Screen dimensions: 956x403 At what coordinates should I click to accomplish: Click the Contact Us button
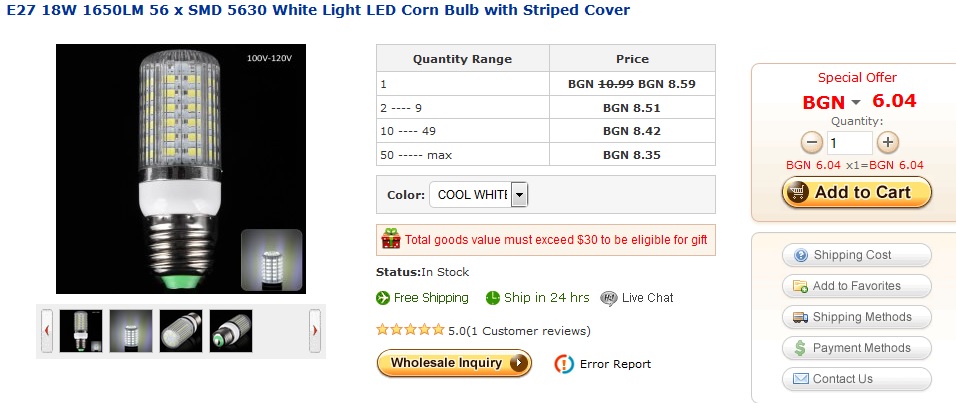tap(856, 379)
